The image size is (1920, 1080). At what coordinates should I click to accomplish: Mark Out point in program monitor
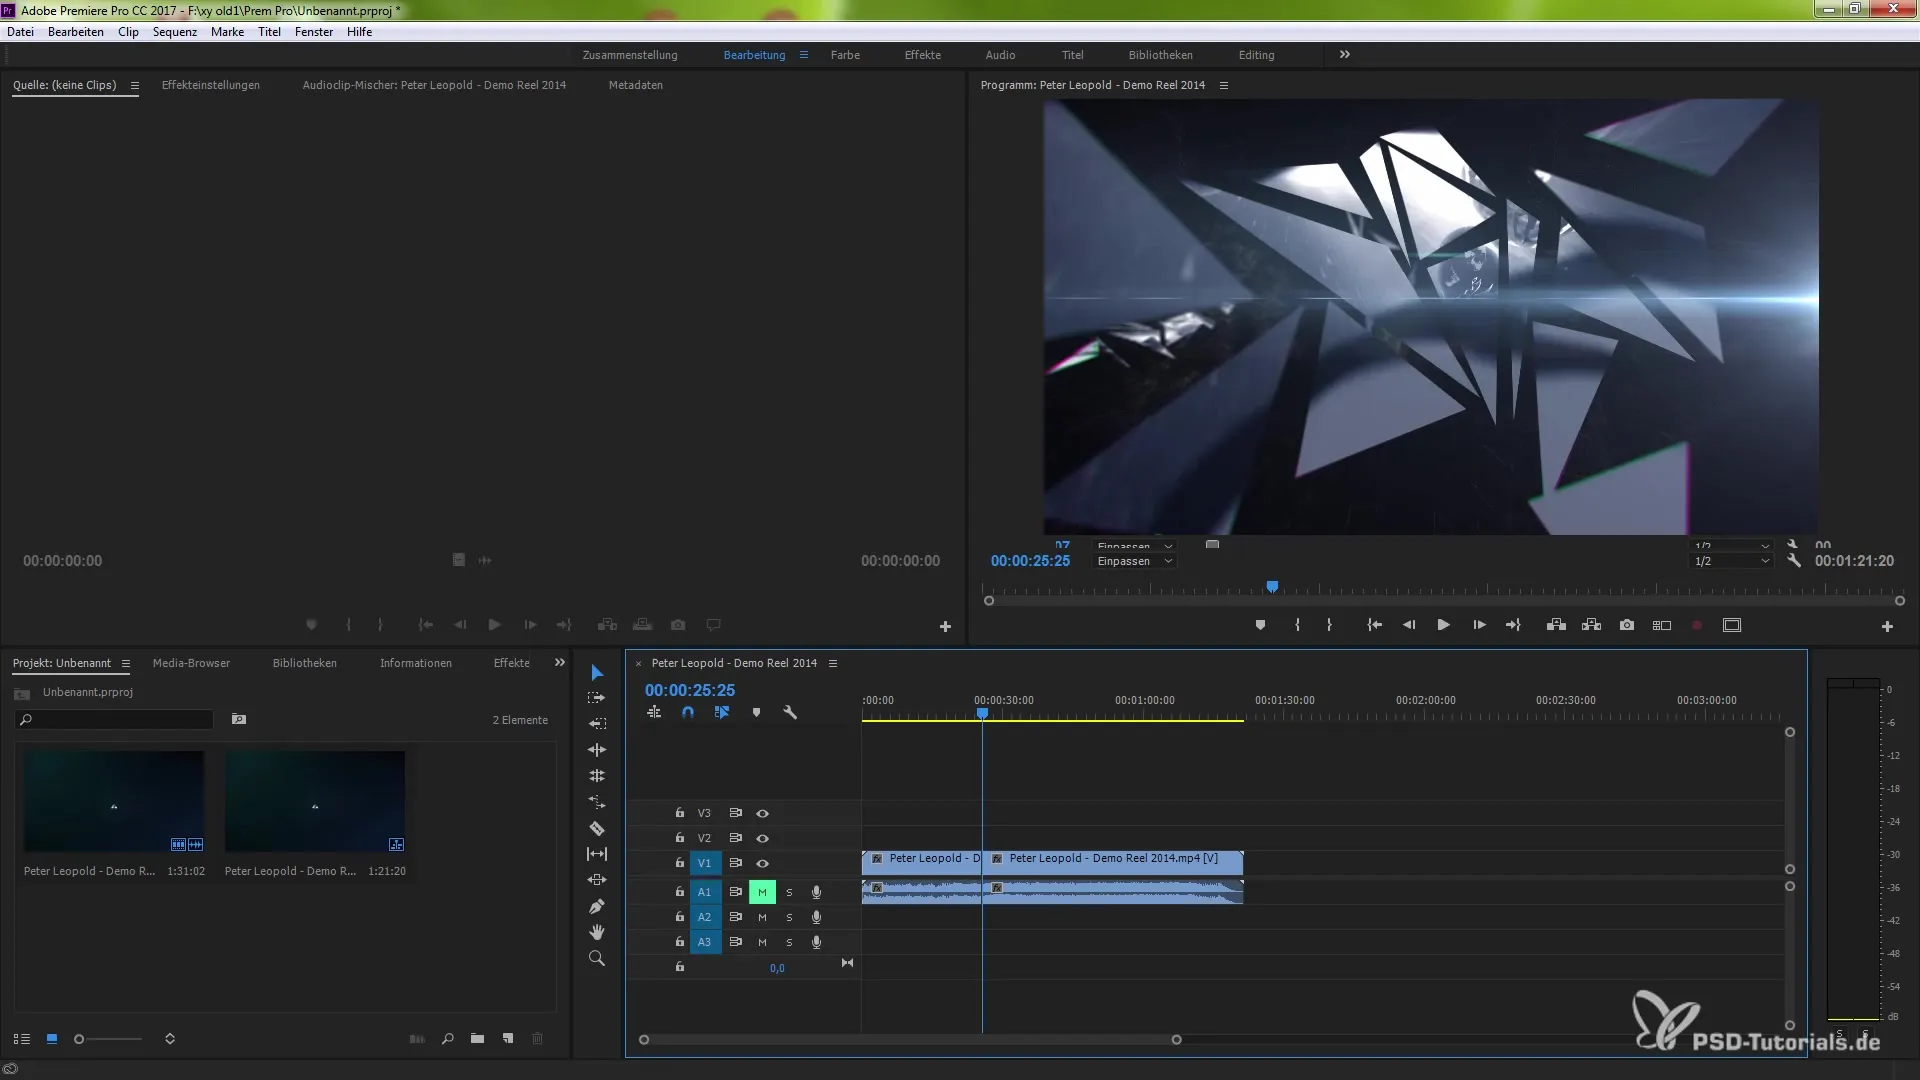coord(1329,625)
